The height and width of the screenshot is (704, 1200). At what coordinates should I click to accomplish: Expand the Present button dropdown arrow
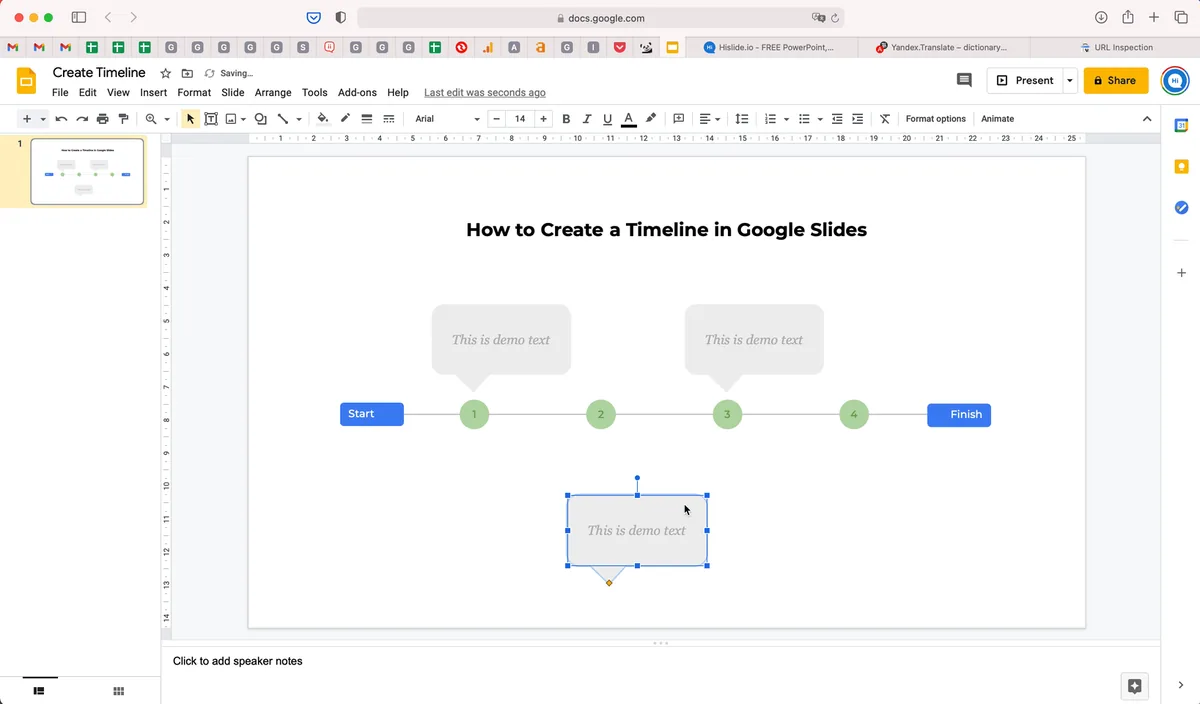point(1070,81)
